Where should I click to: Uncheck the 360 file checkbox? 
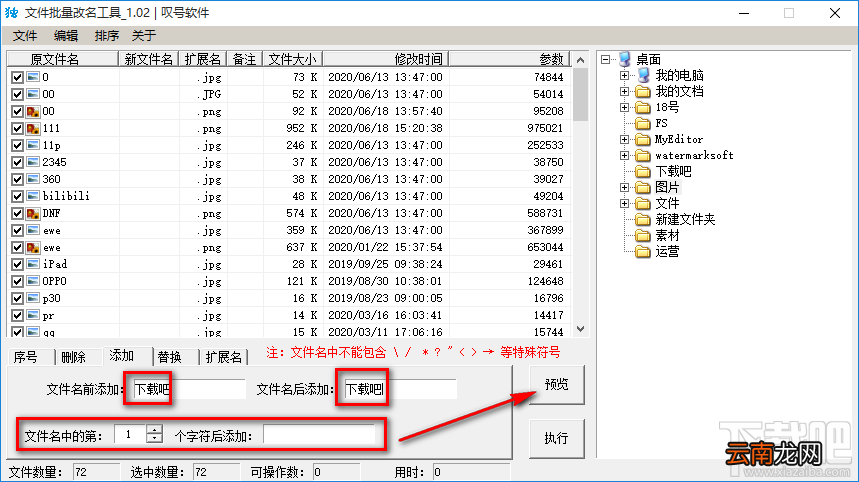tap(17, 179)
